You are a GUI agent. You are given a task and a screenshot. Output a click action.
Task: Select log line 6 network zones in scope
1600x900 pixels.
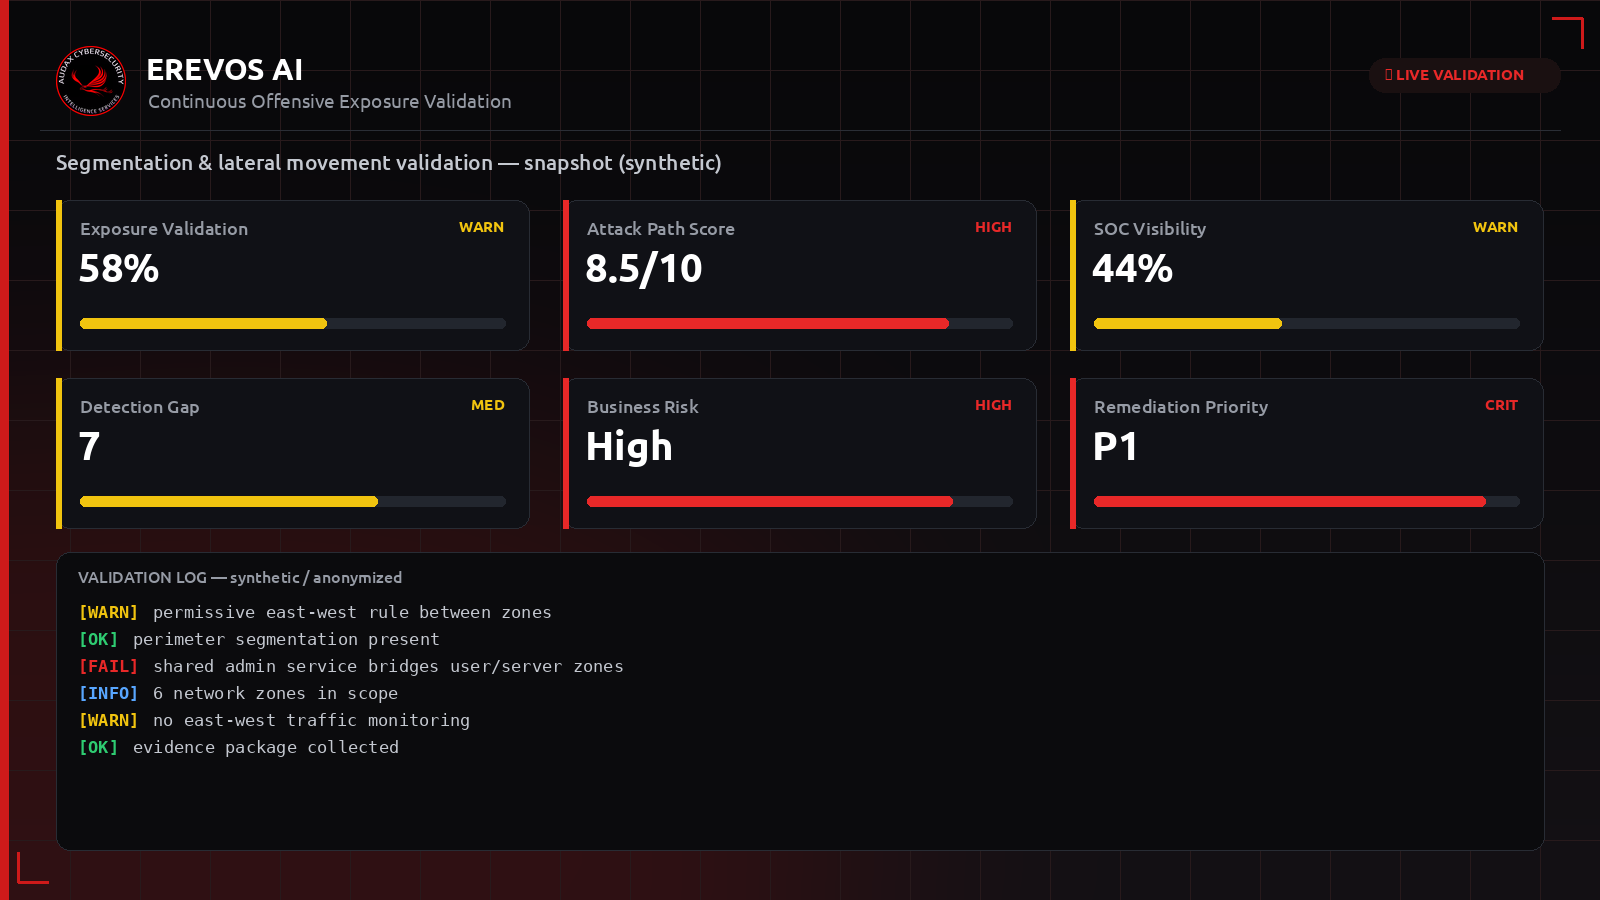coord(238,693)
